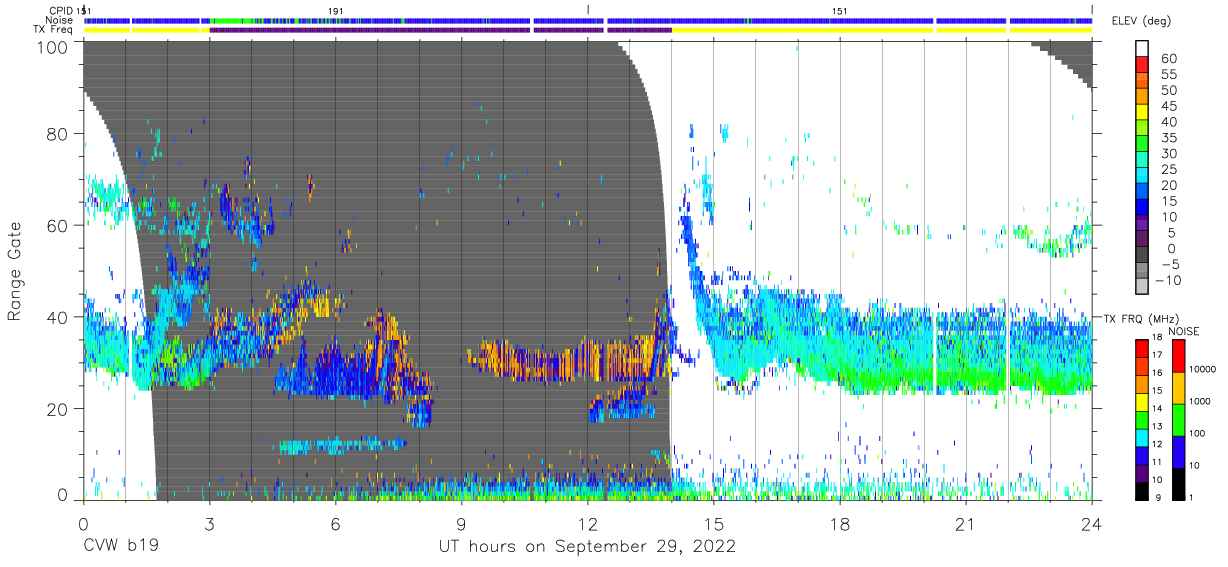Click the 'Noise' row label at top left
This screenshot has height=567, width=1228.
coord(58,20)
